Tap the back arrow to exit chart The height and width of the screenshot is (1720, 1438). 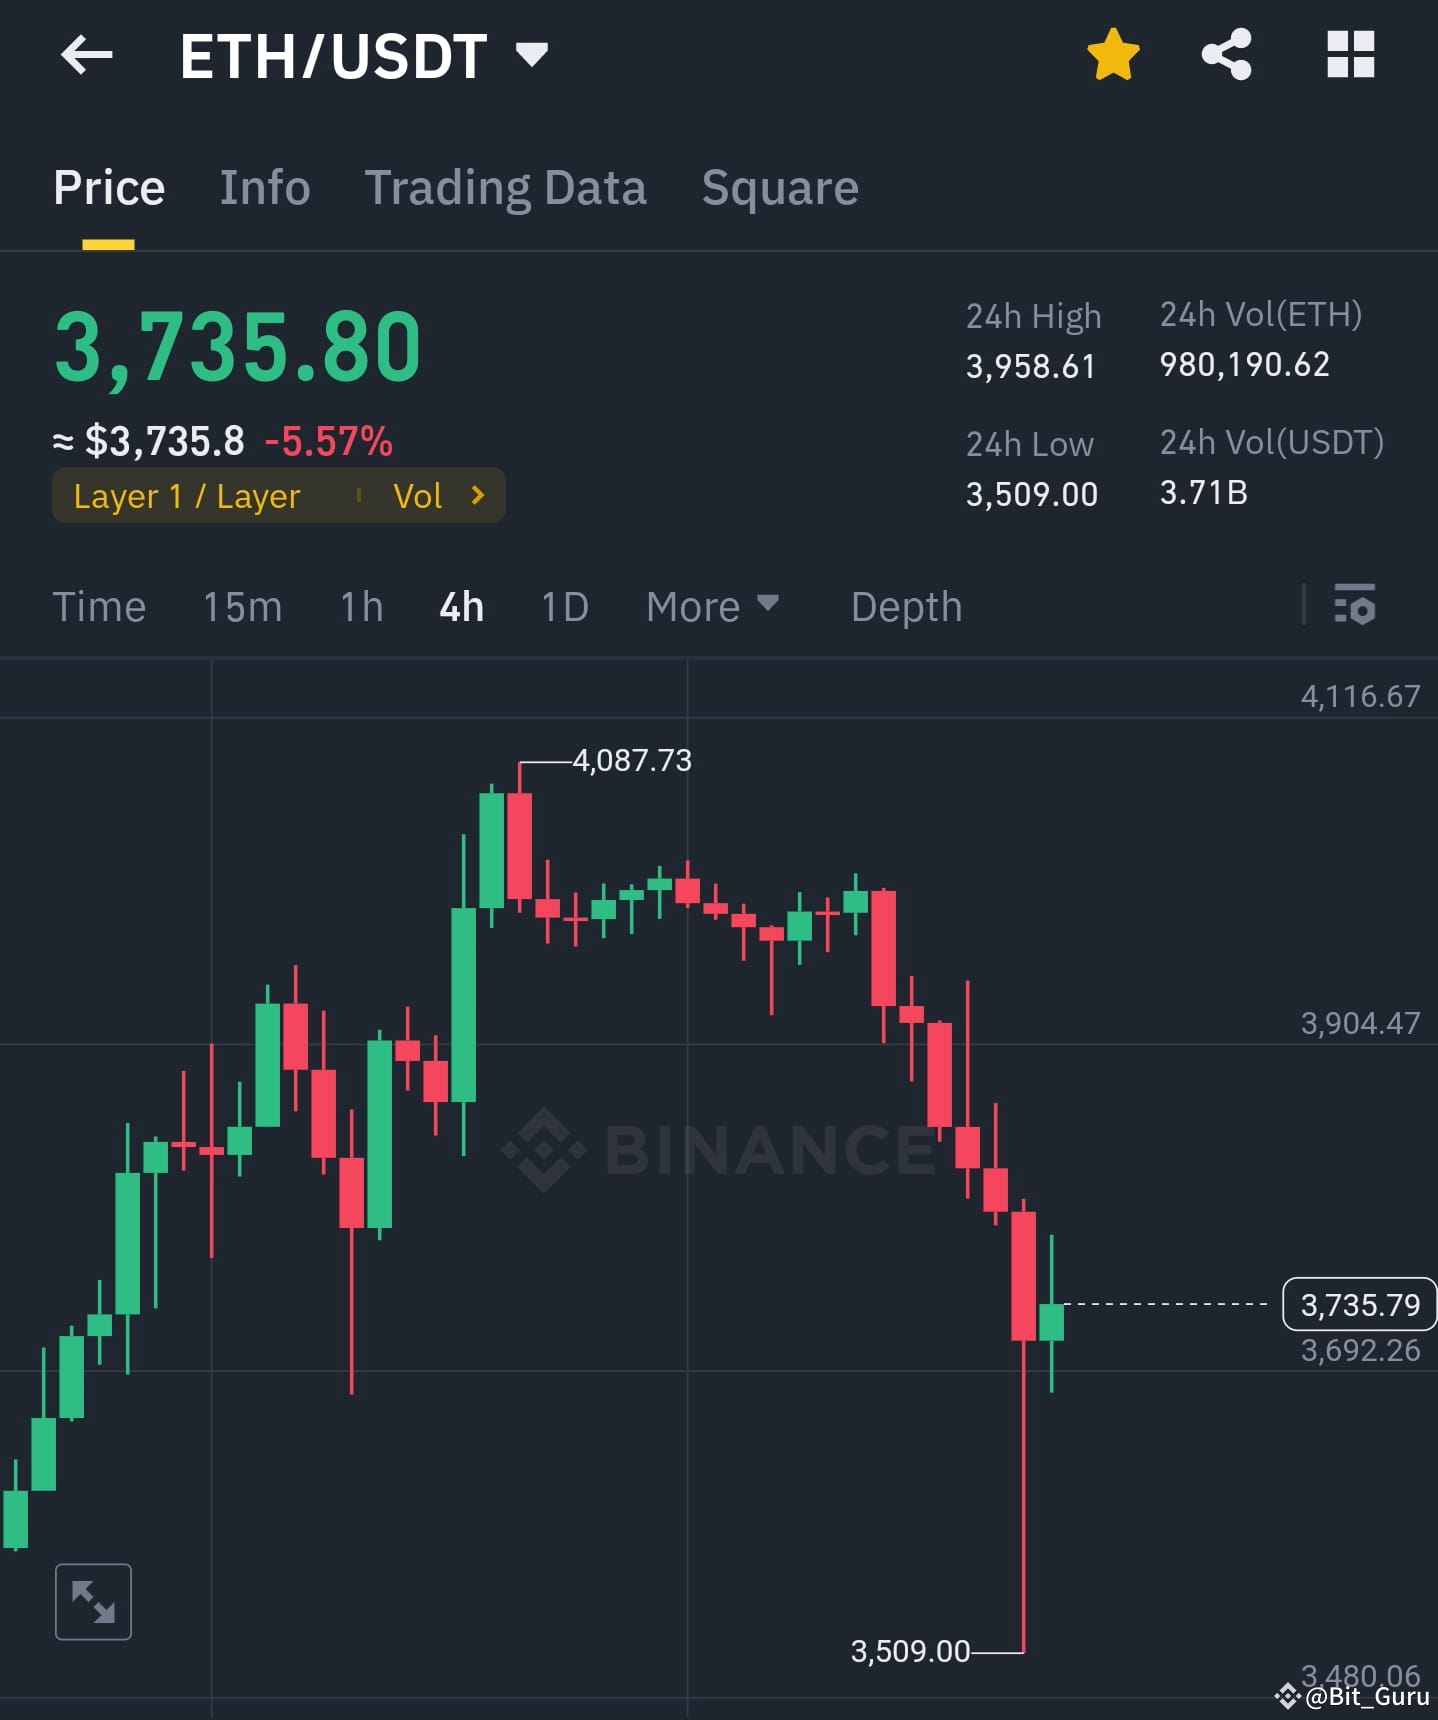pyautogui.click(x=88, y=55)
